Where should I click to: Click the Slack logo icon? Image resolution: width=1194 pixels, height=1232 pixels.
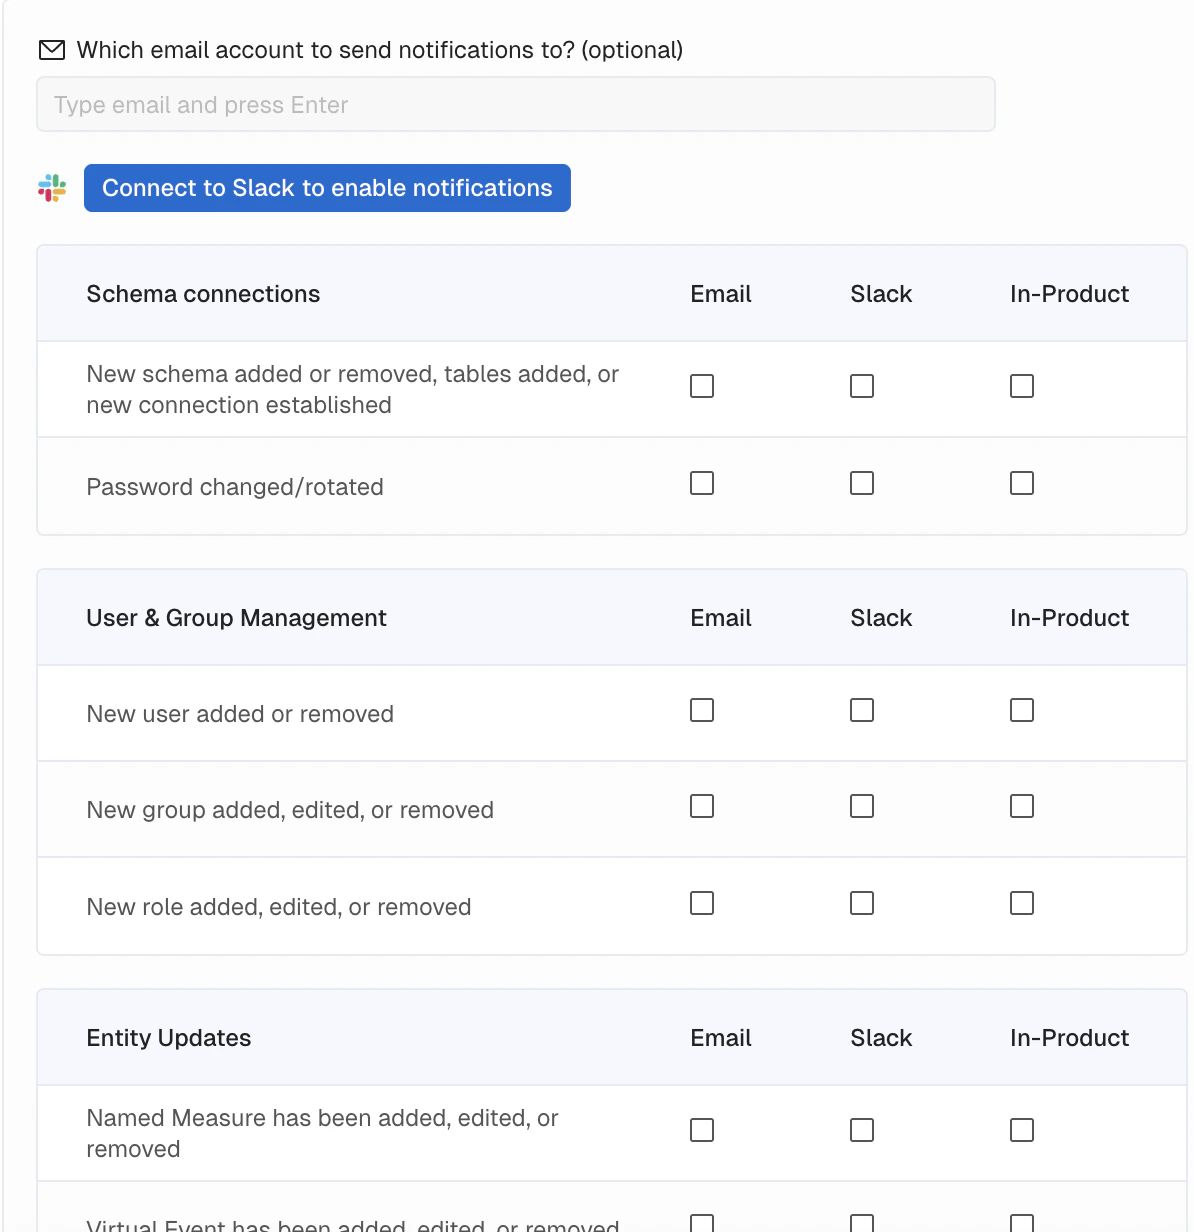[x=52, y=188]
